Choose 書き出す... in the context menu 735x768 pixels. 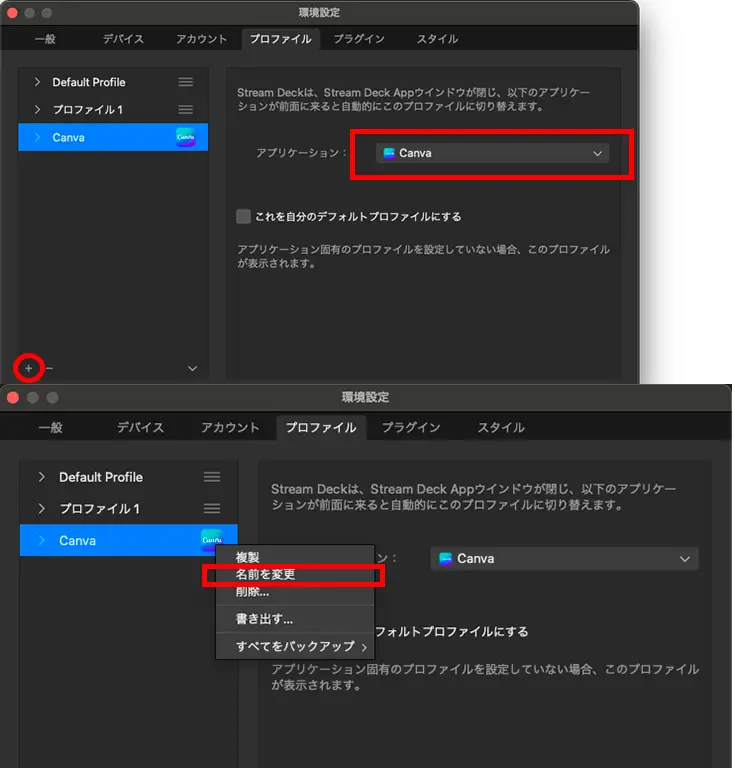click(x=295, y=619)
